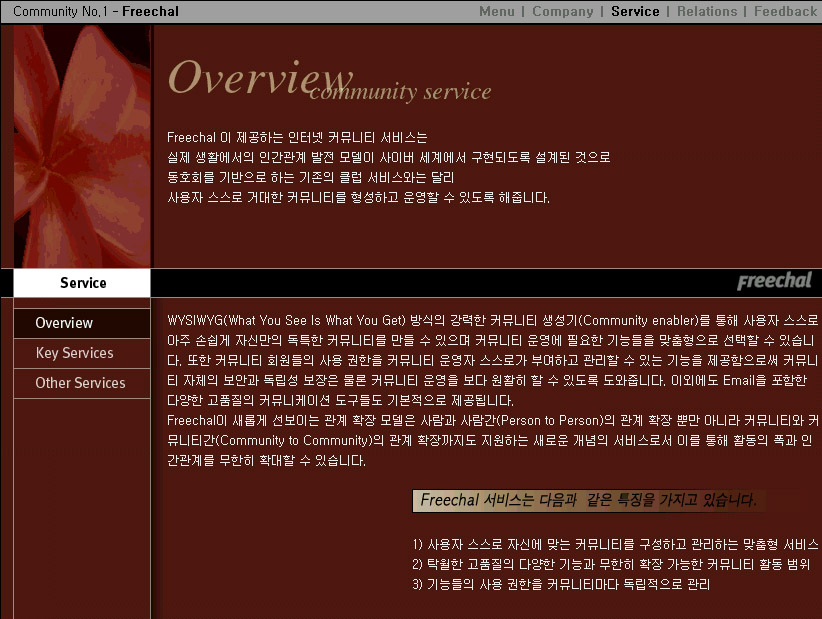Image resolution: width=822 pixels, height=619 pixels.
Task: Open Other Services in the sidebar
Action: pyautogui.click(x=82, y=383)
